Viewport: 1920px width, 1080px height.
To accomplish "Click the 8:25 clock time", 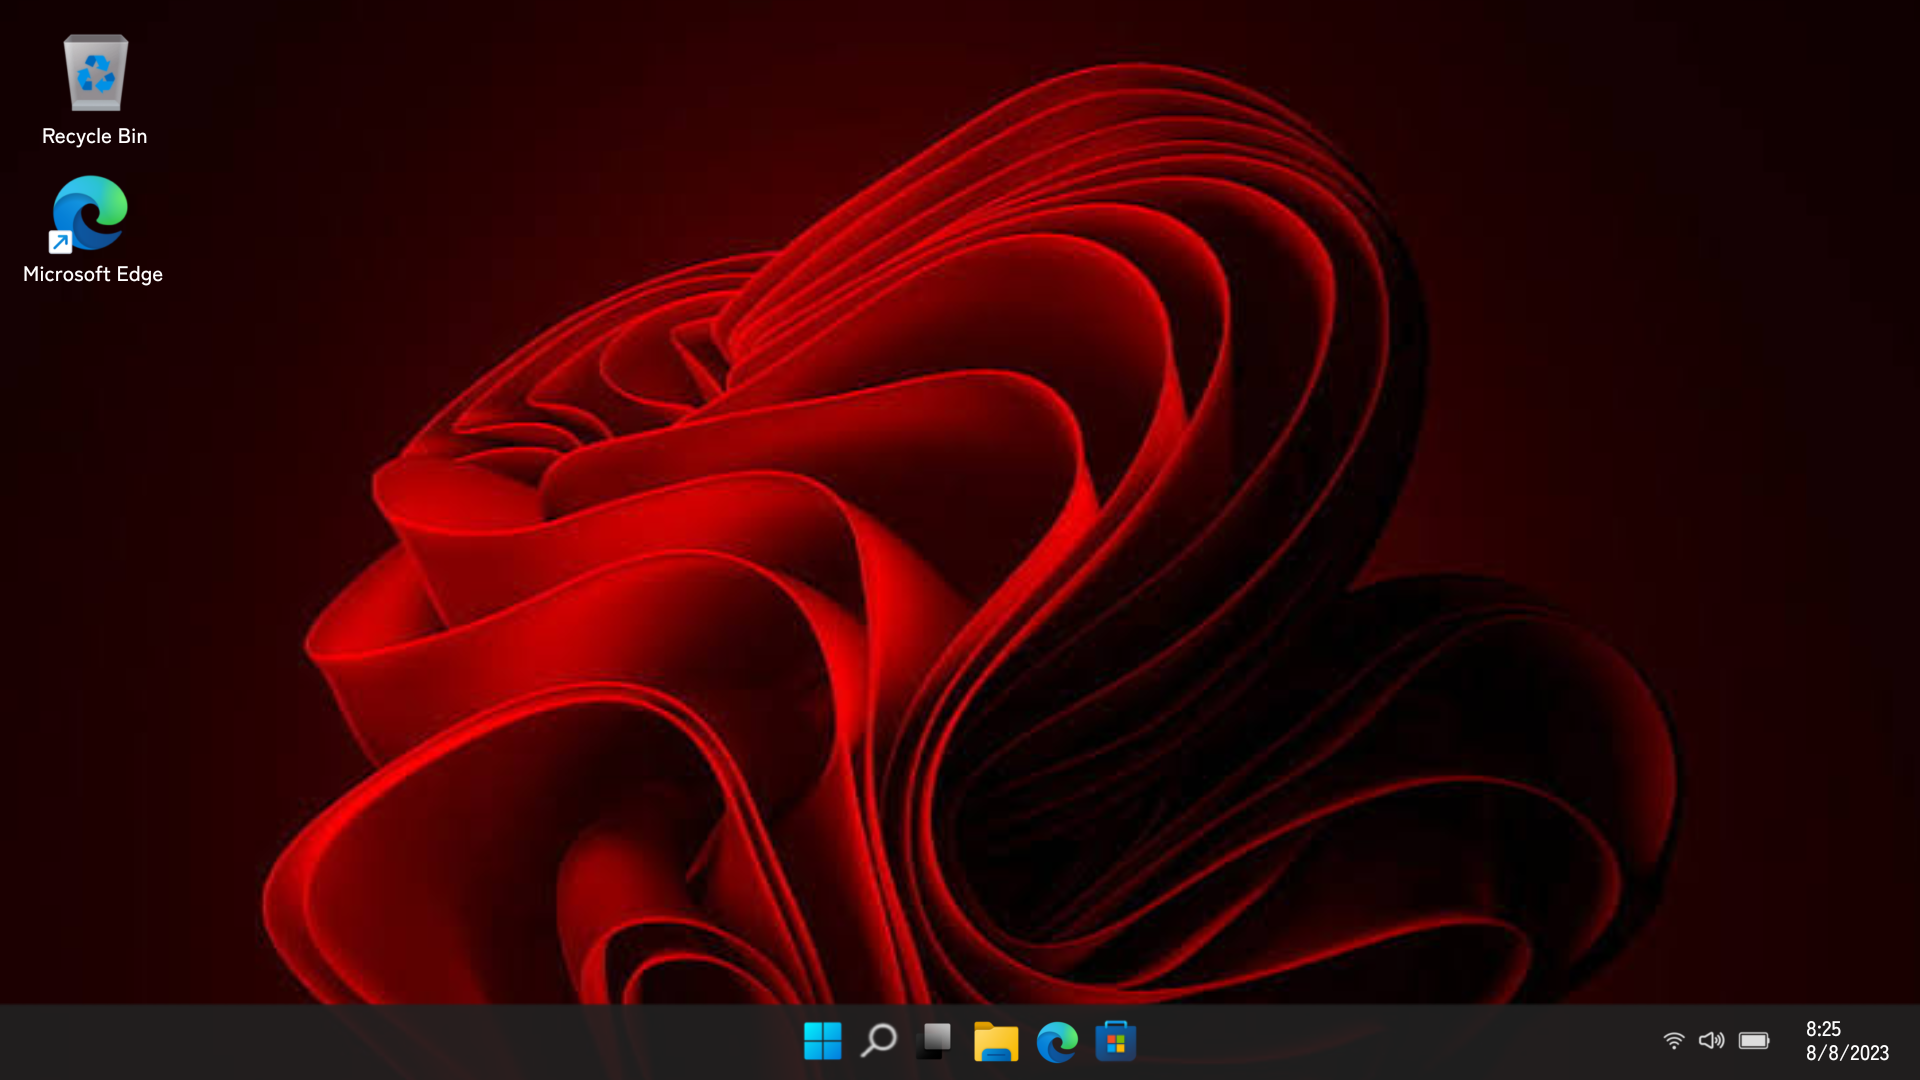I will (1823, 1029).
